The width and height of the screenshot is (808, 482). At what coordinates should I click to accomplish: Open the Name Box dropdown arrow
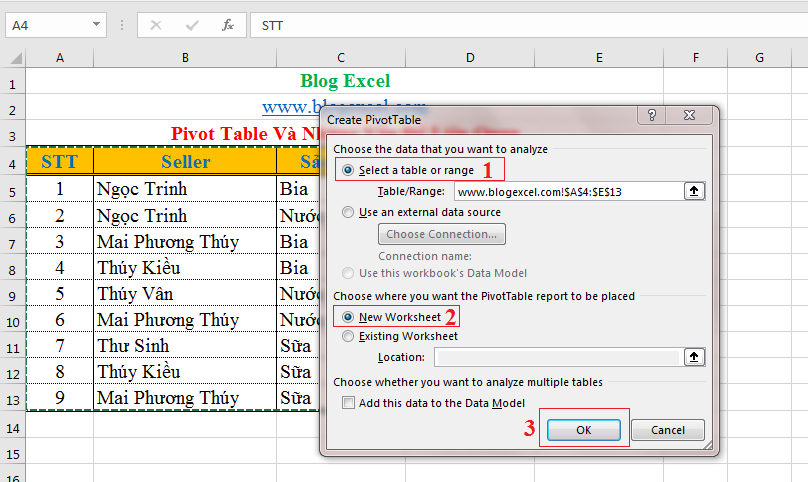tap(96, 25)
